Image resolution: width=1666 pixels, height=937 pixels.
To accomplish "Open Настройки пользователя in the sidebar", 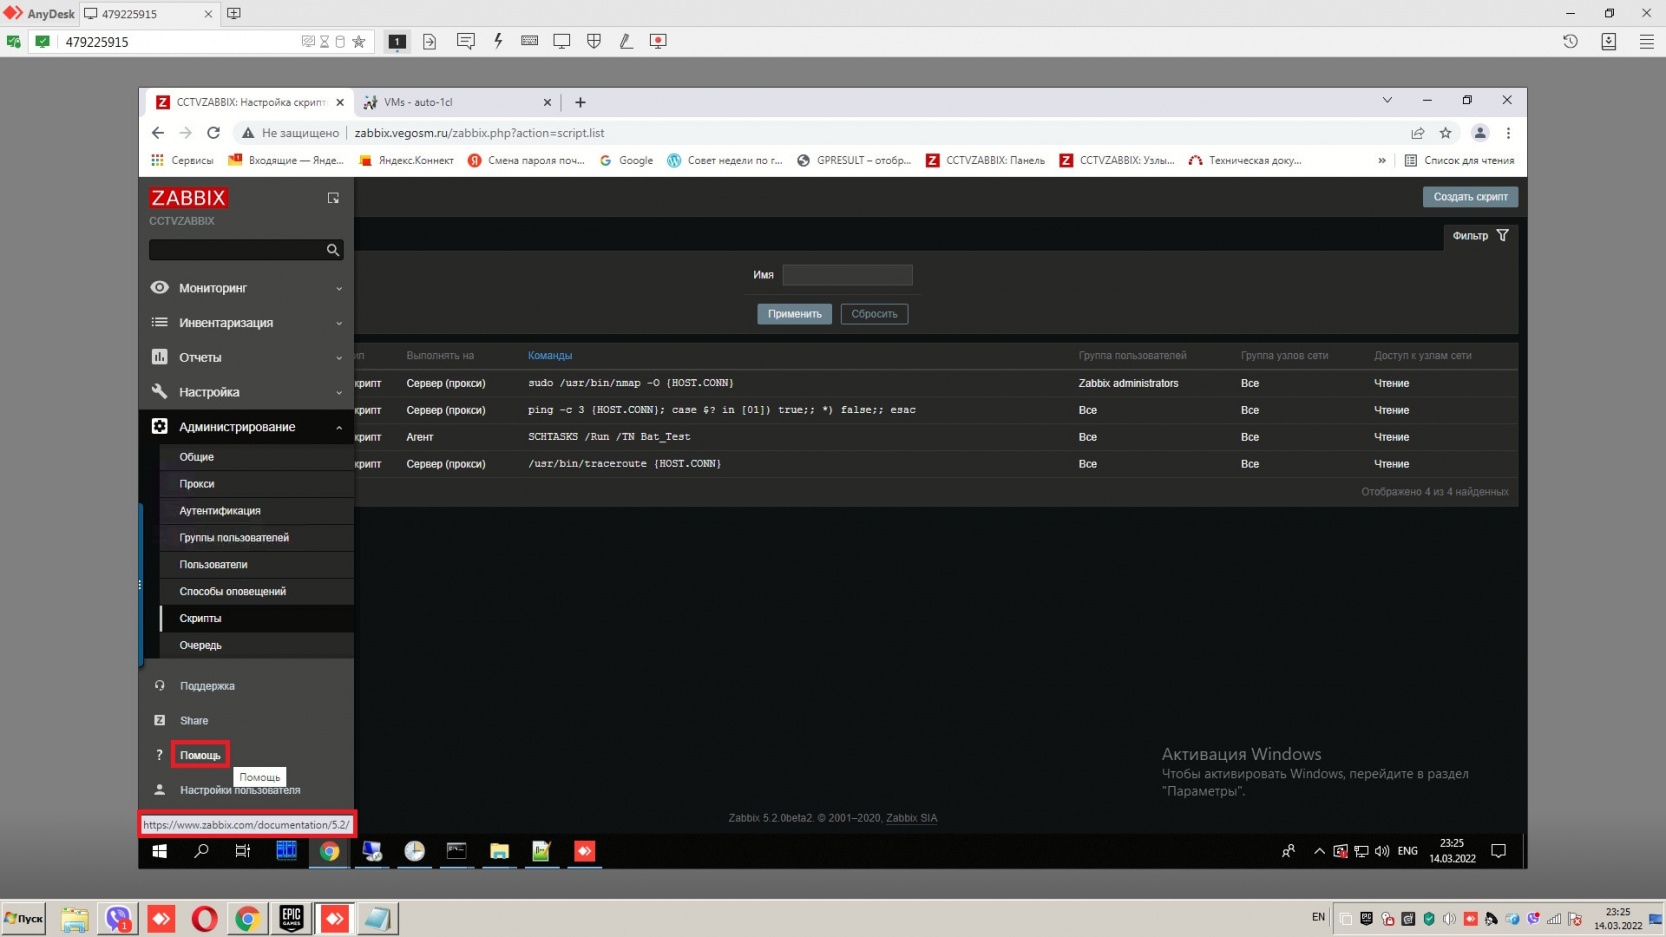I will coord(240,790).
